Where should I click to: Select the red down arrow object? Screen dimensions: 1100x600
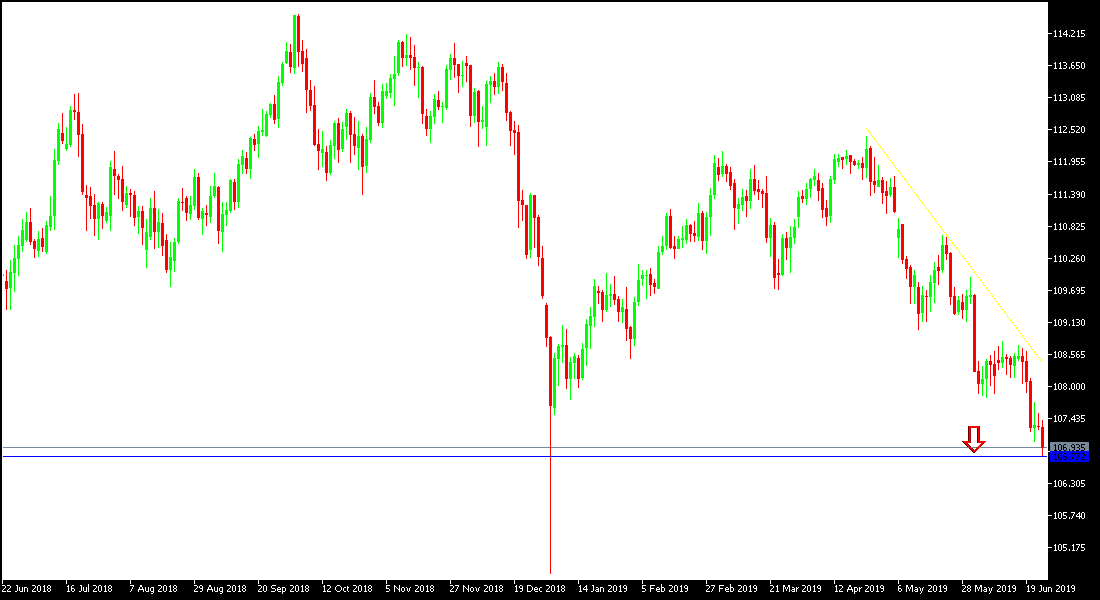[x=974, y=438]
